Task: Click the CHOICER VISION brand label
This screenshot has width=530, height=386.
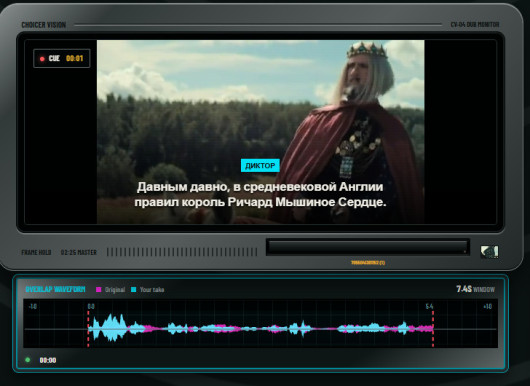Action: tap(44, 25)
